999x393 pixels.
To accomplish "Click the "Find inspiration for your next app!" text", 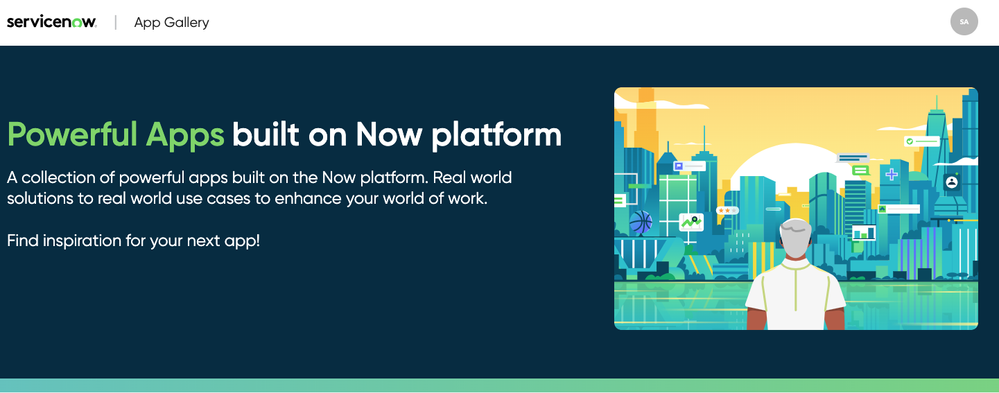I will pos(134,241).
